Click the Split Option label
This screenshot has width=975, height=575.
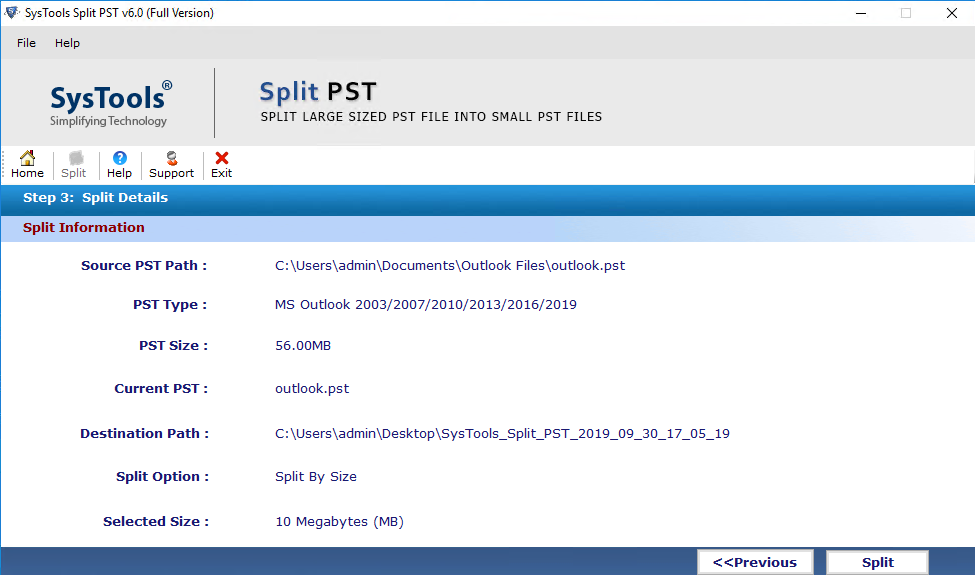coord(162,477)
